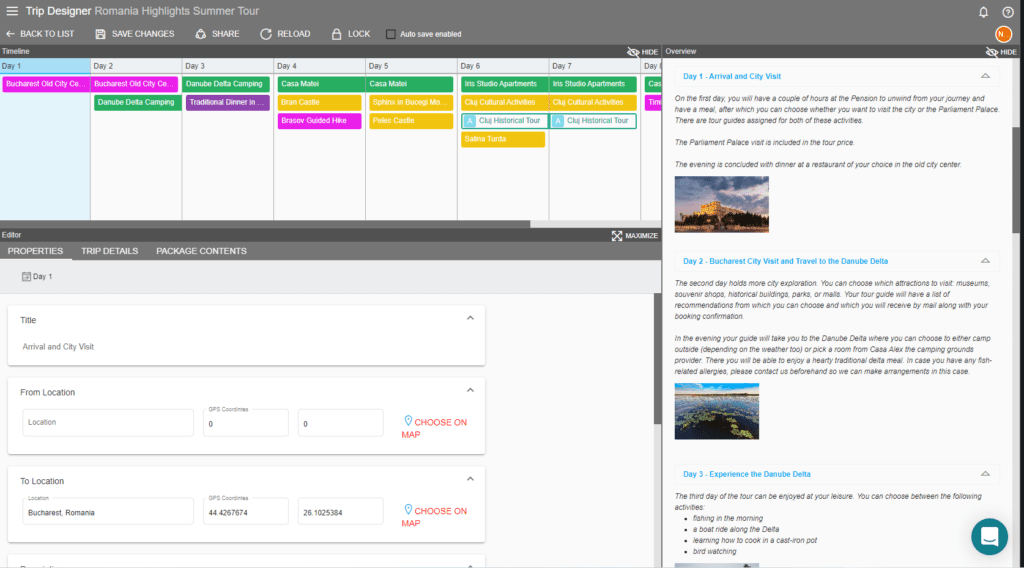Hide the Timeline panel

click(x=643, y=52)
